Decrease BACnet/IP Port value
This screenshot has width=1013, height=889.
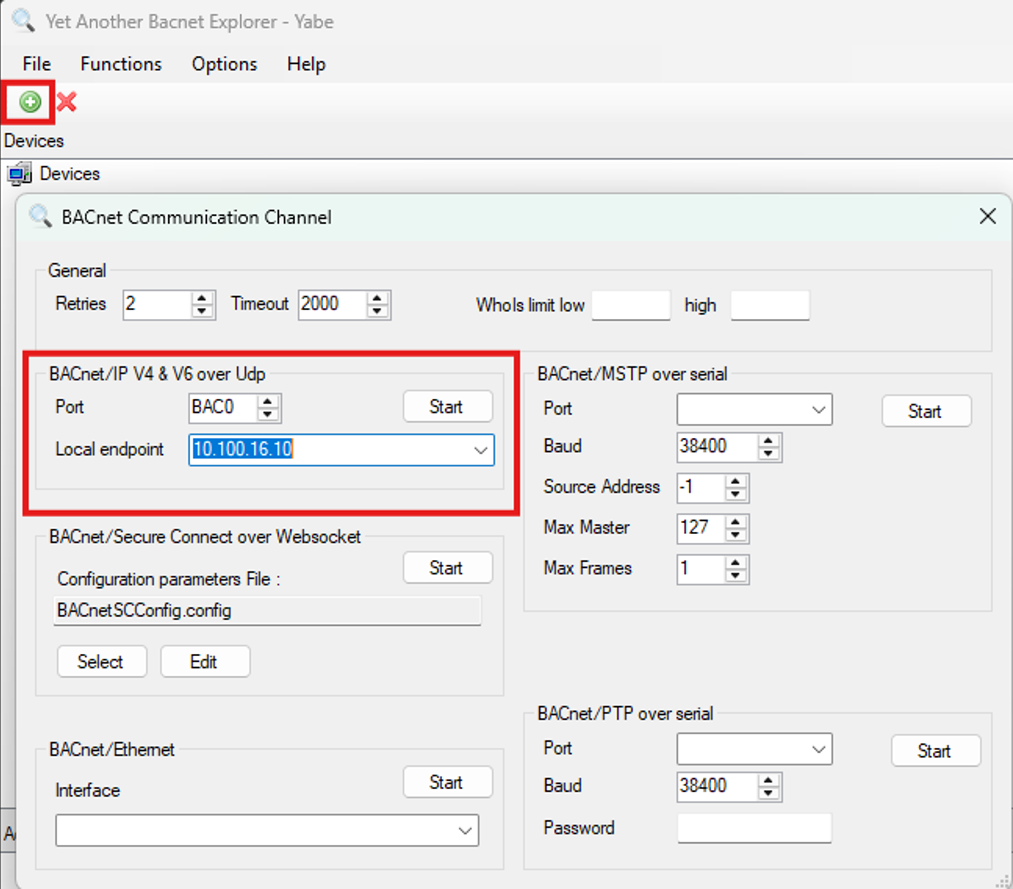(268, 414)
